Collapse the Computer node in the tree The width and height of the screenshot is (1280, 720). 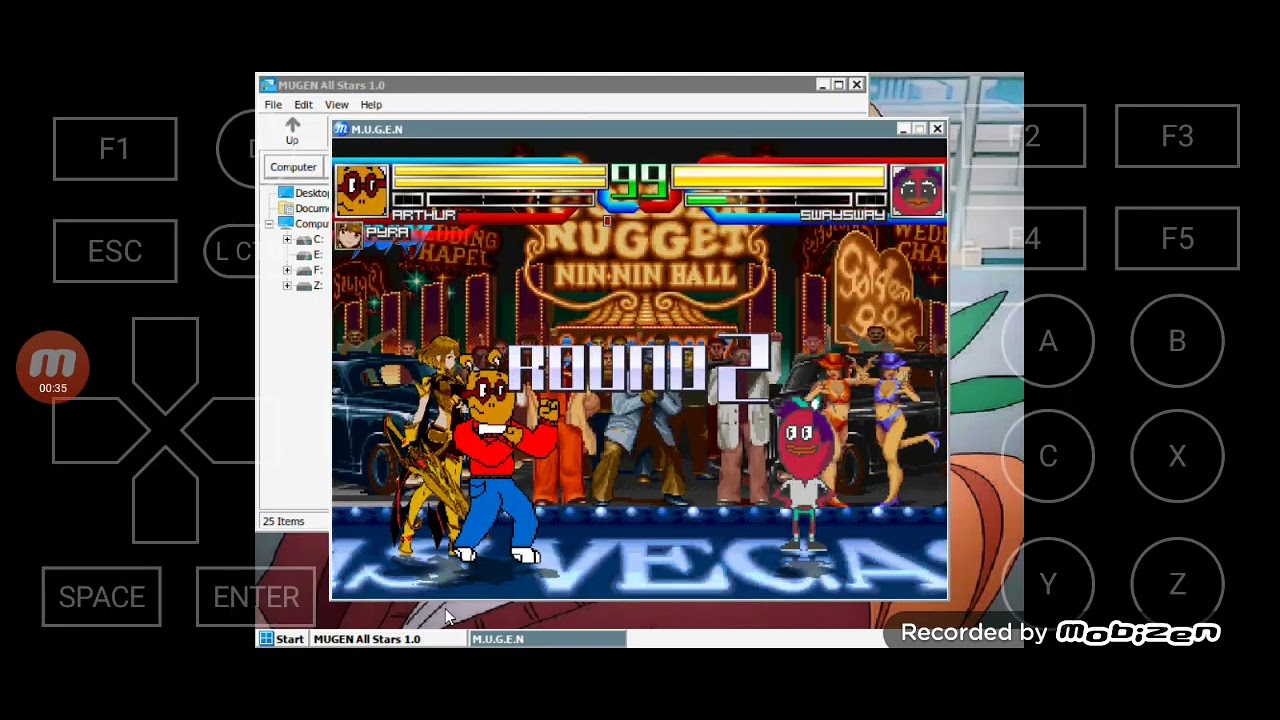click(x=269, y=224)
